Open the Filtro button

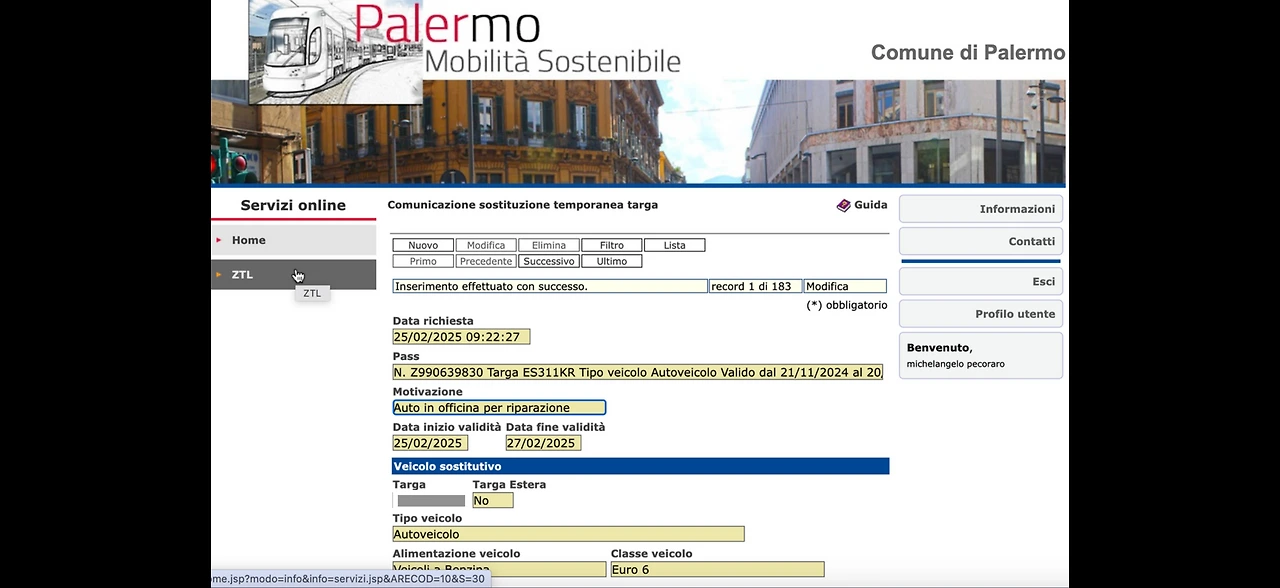[x=612, y=245]
